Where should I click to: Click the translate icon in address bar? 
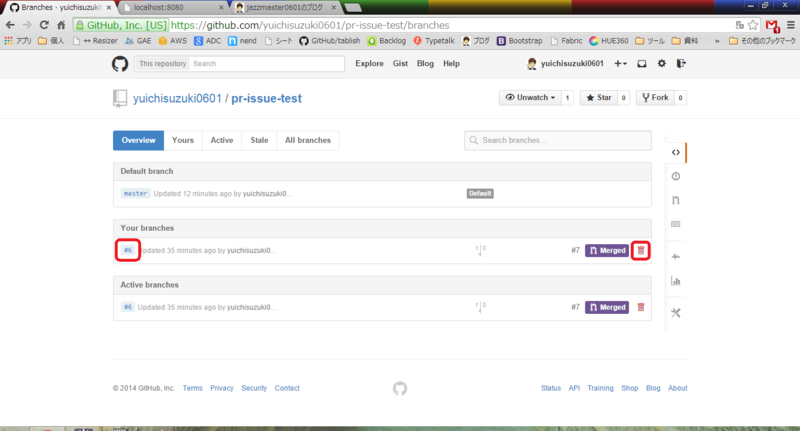(739, 25)
